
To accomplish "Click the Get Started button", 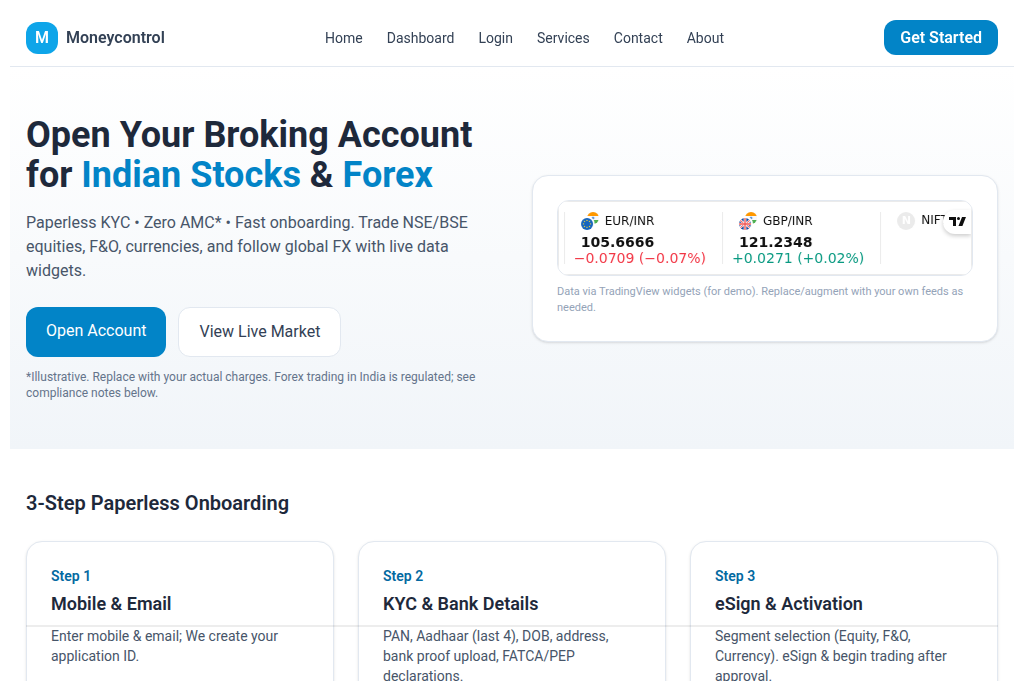I will pos(940,37).
